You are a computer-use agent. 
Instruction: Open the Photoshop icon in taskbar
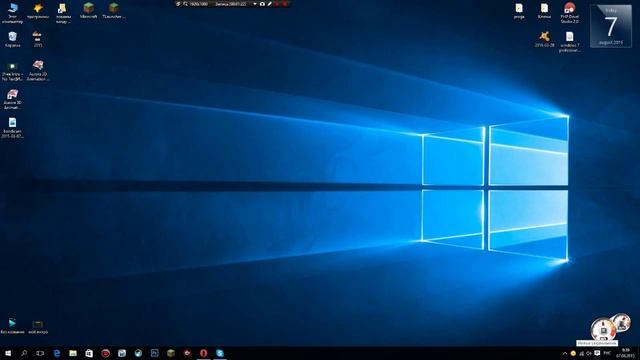[155, 353]
